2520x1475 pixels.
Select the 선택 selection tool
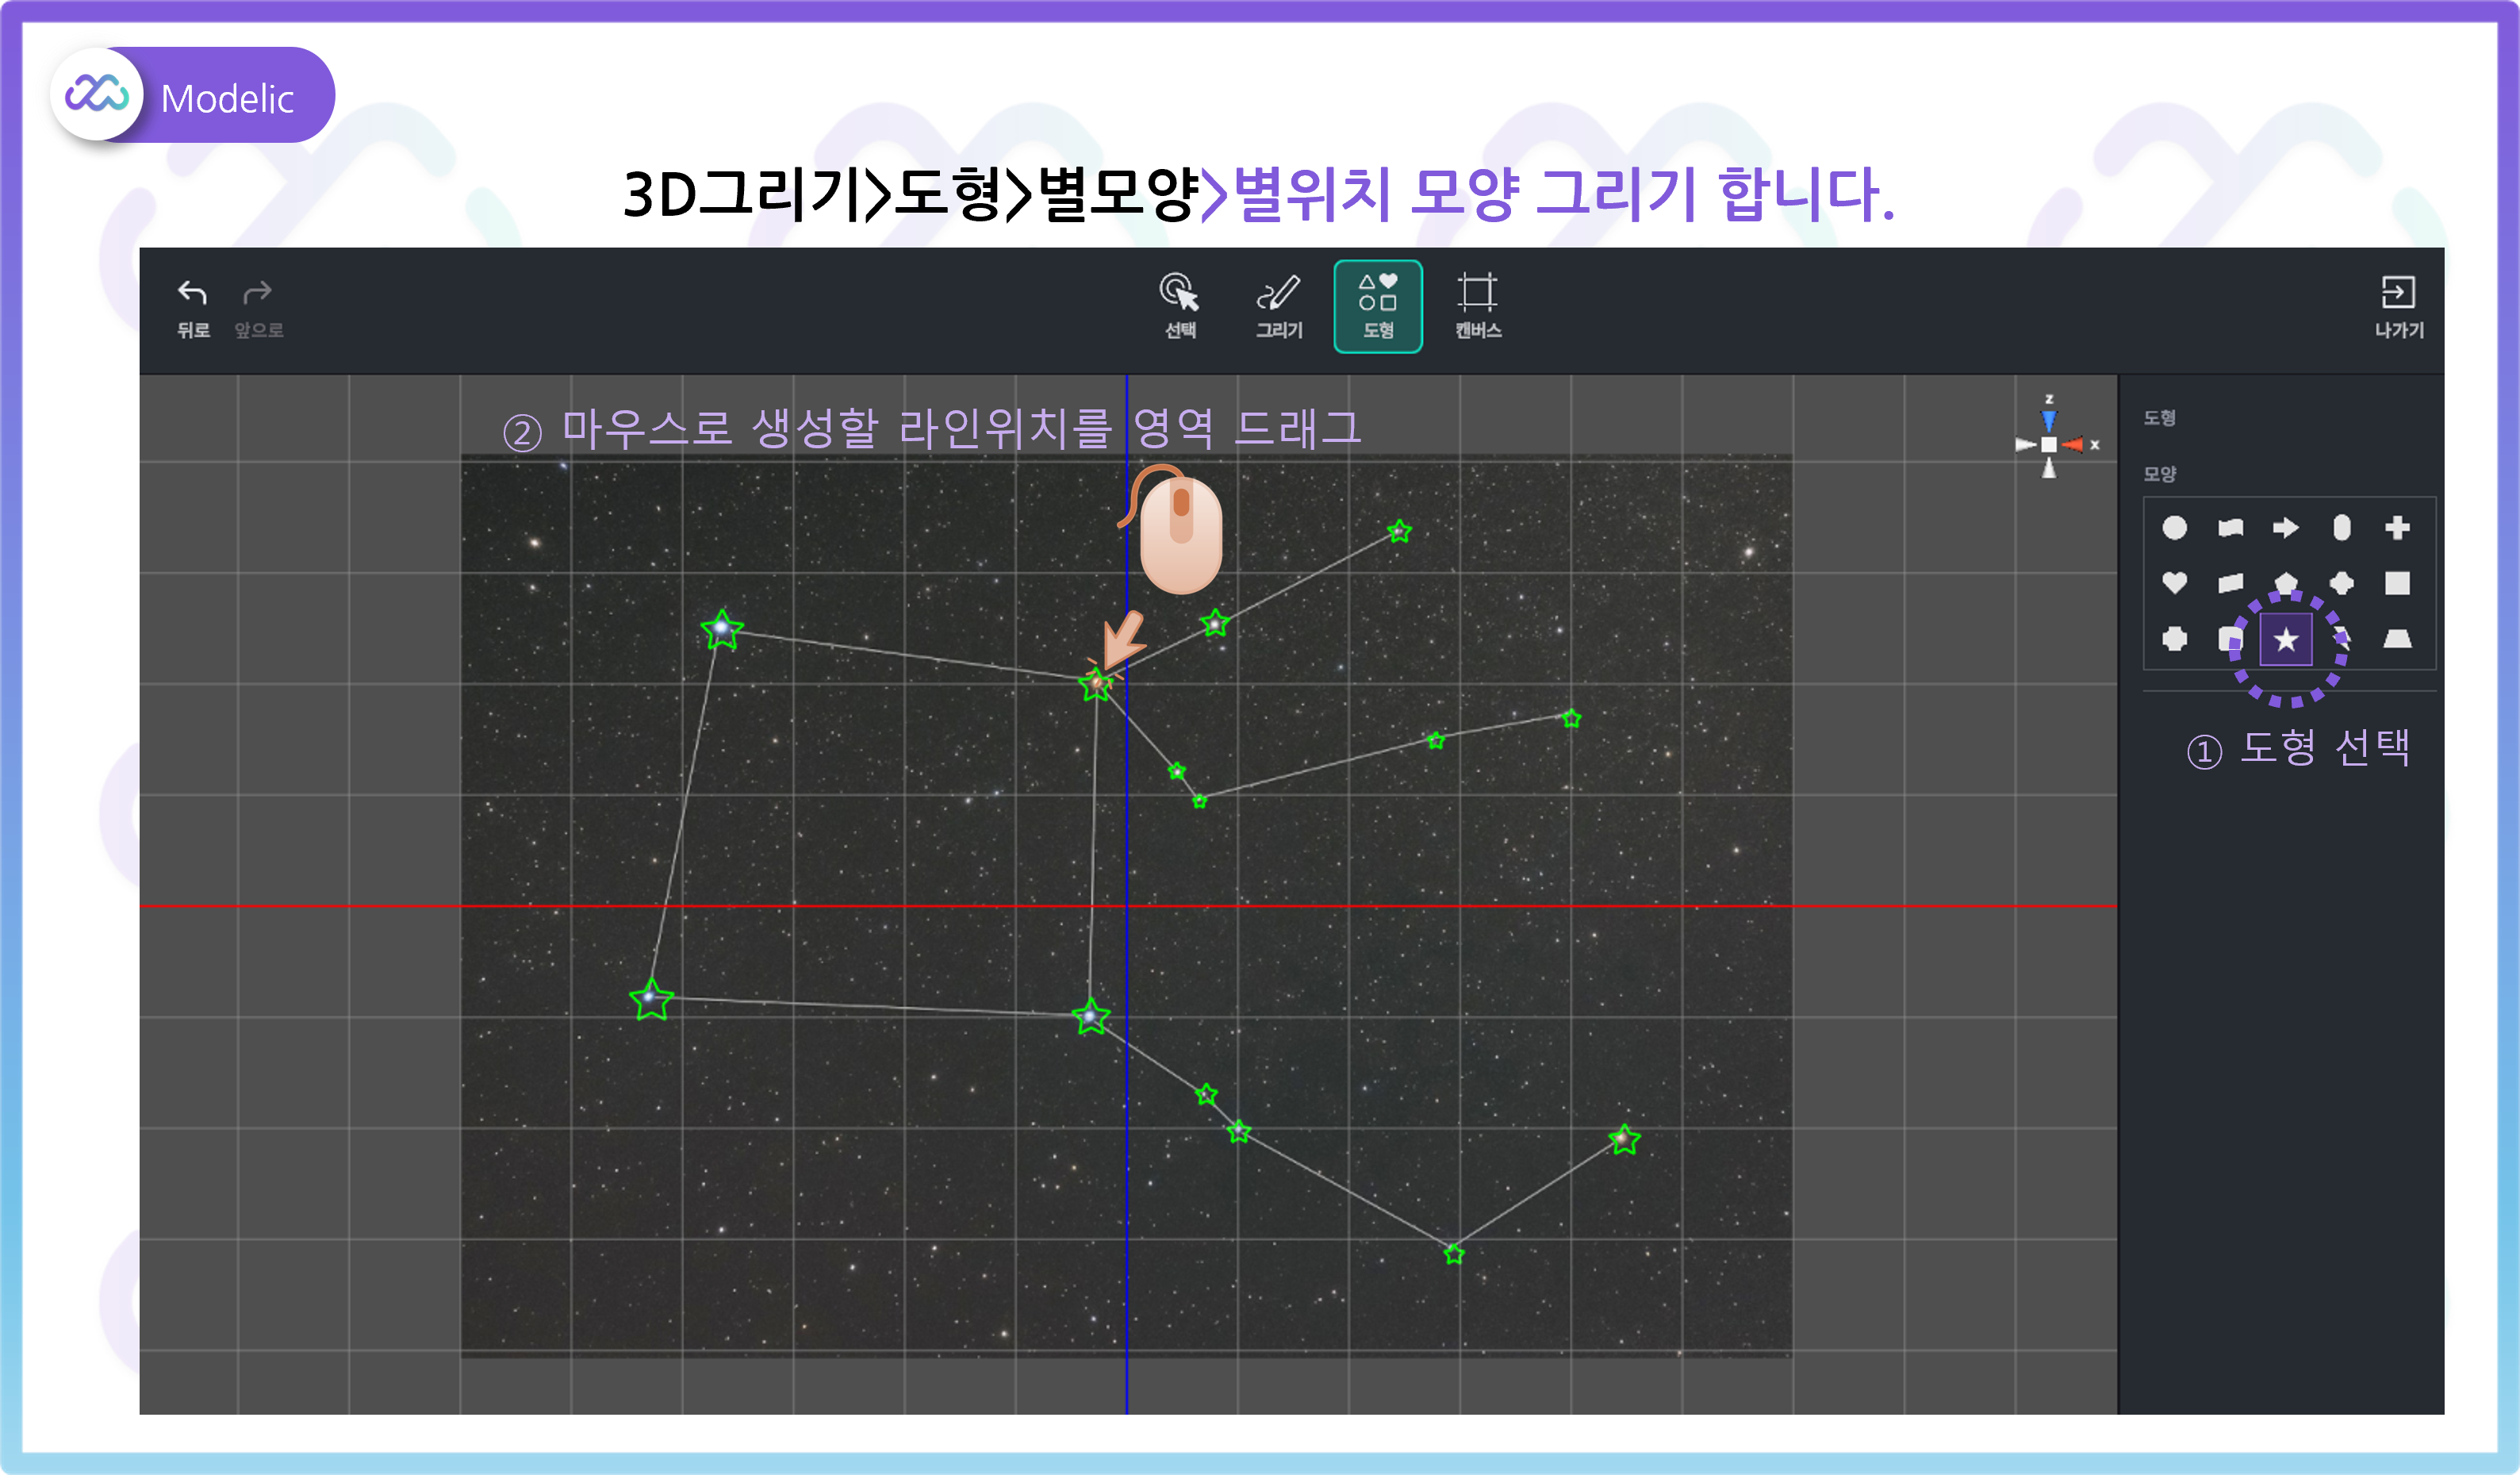coord(1180,306)
